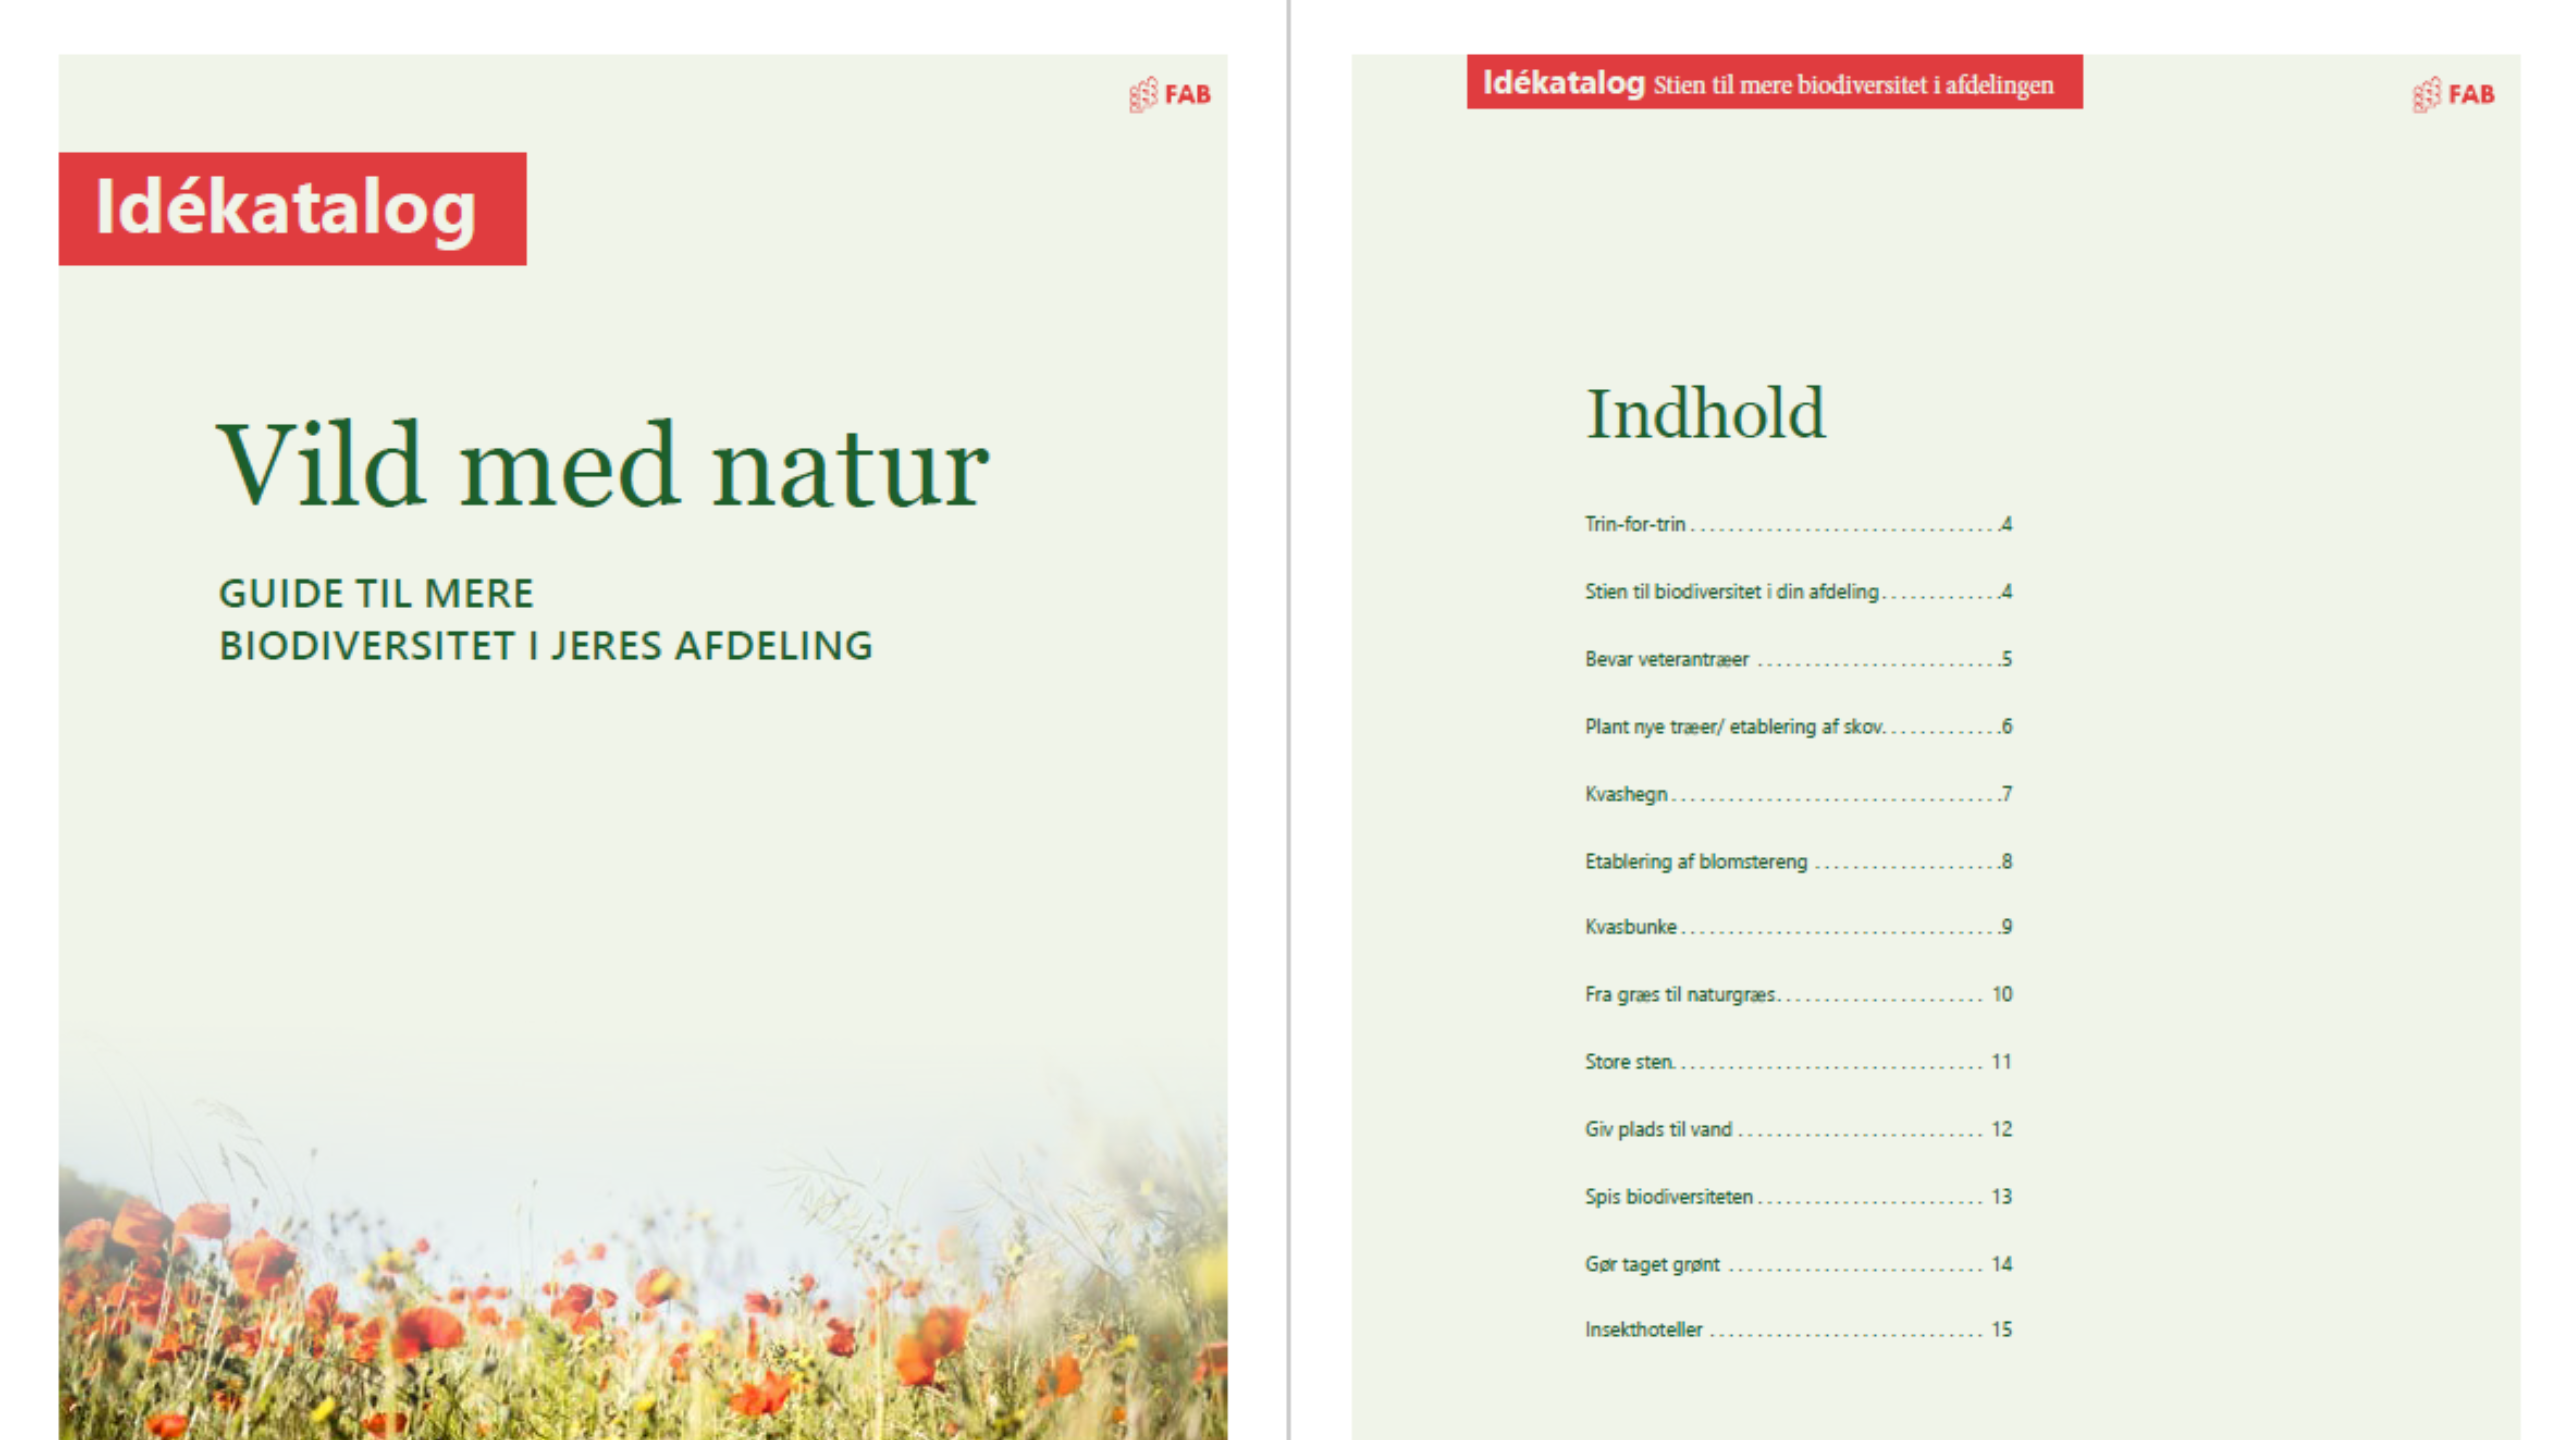
Task: Open the Store sten entry
Action: tap(1628, 1062)
